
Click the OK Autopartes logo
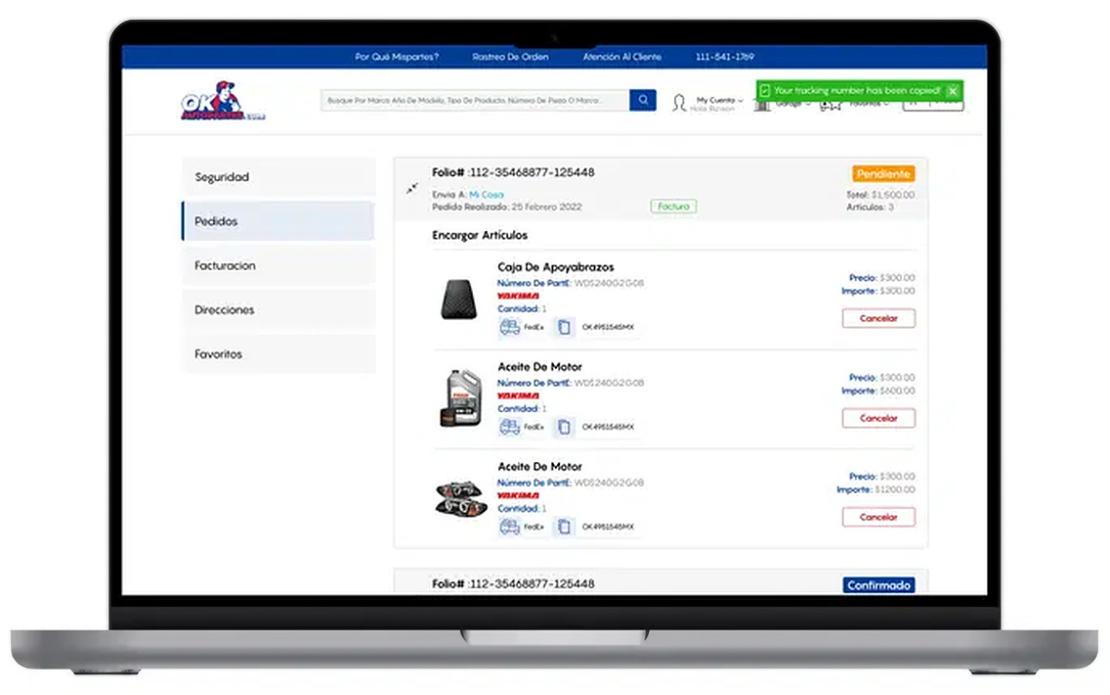coord(222,100)
